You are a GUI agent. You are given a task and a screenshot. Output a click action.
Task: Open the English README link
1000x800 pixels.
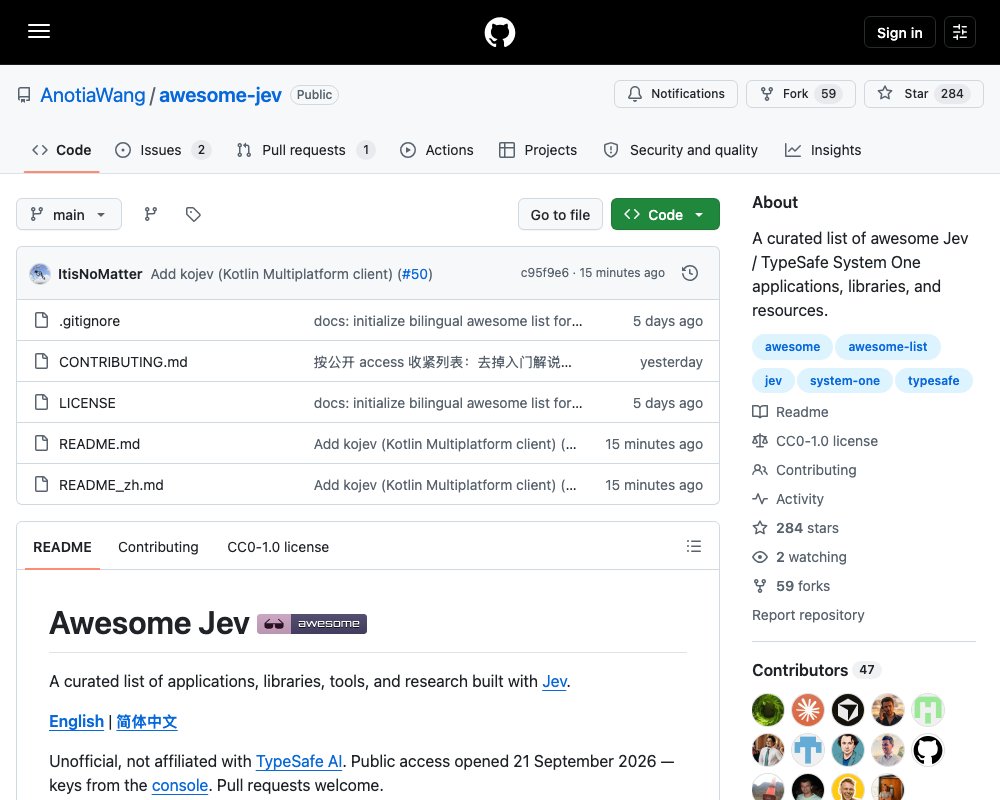point(77,721)
